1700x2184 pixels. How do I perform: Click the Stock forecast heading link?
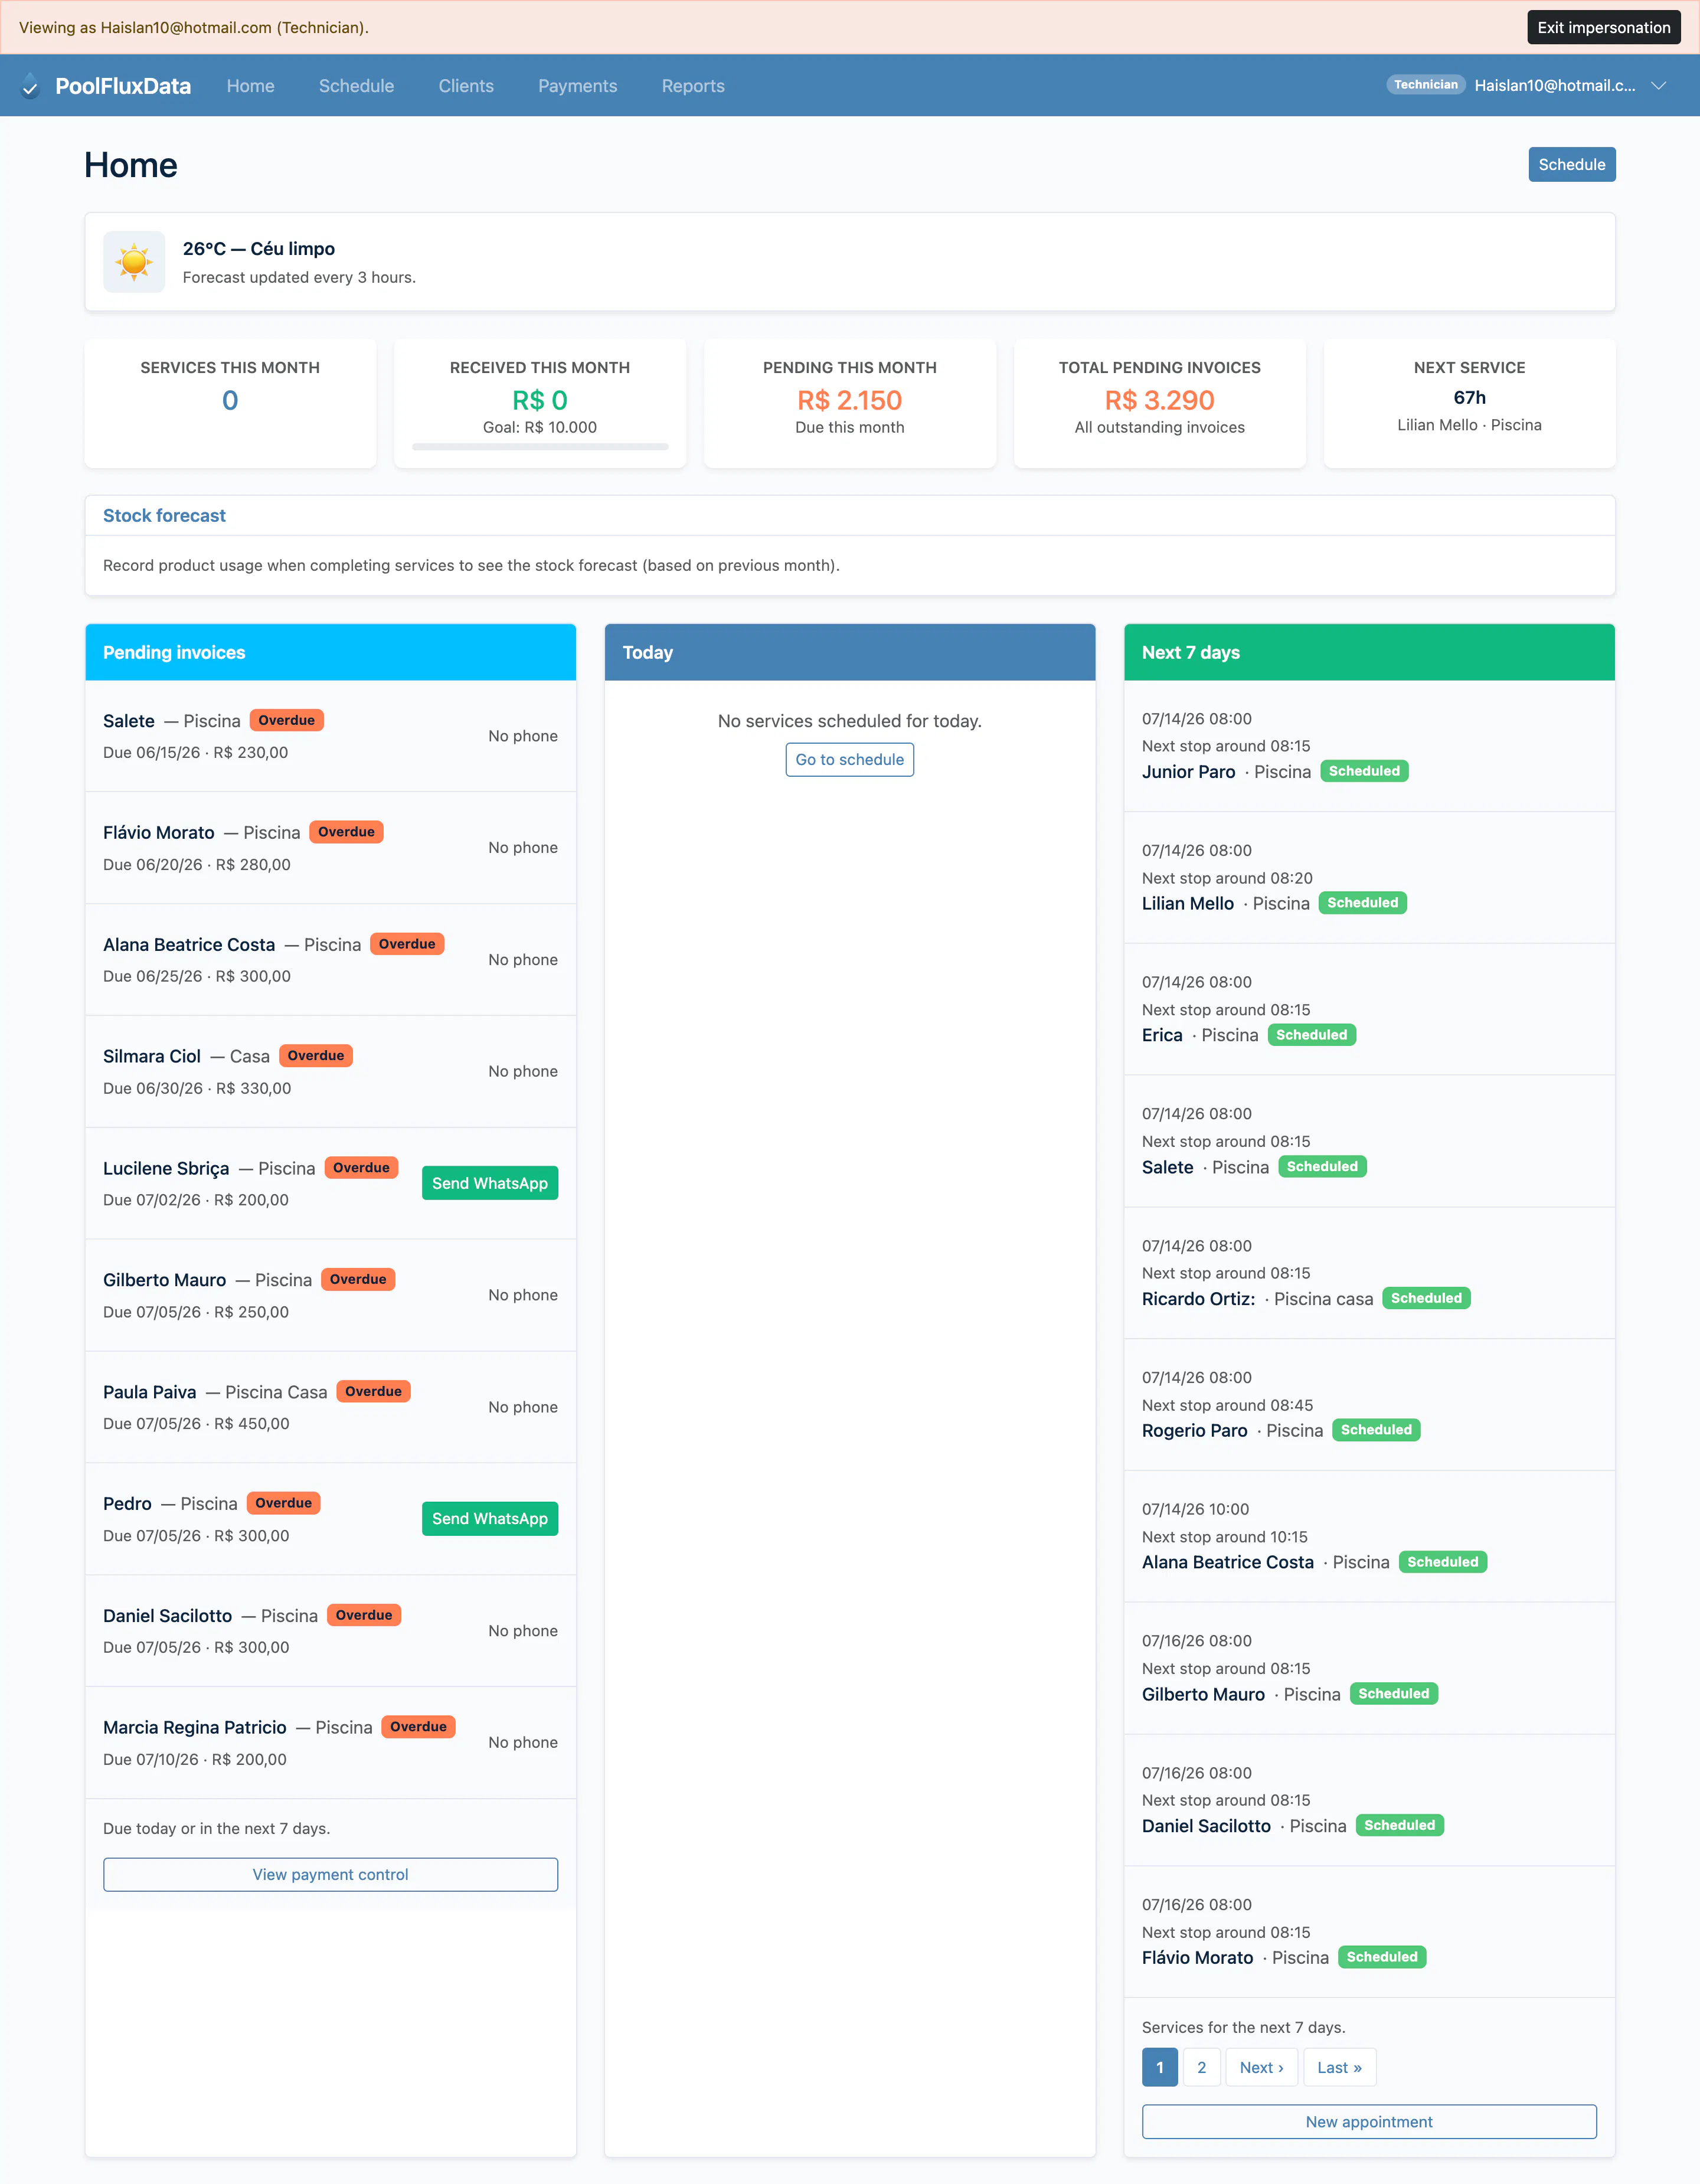(164, 516)
